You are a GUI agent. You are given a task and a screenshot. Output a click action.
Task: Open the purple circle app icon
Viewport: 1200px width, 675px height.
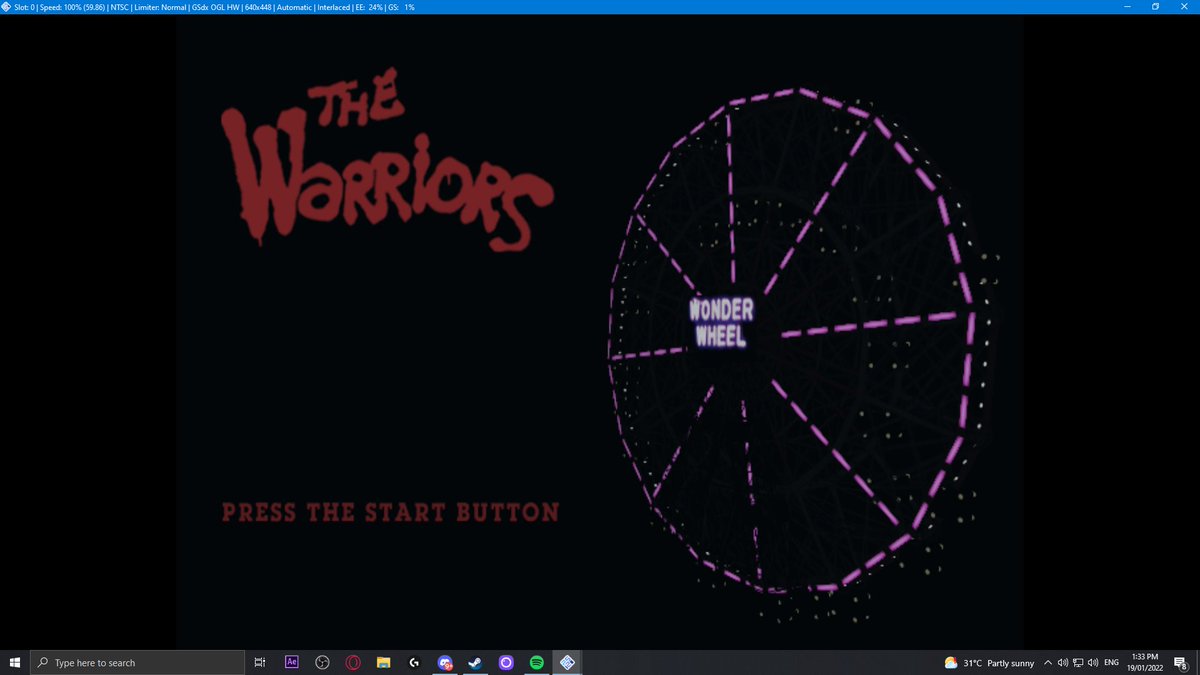[506, 662]
